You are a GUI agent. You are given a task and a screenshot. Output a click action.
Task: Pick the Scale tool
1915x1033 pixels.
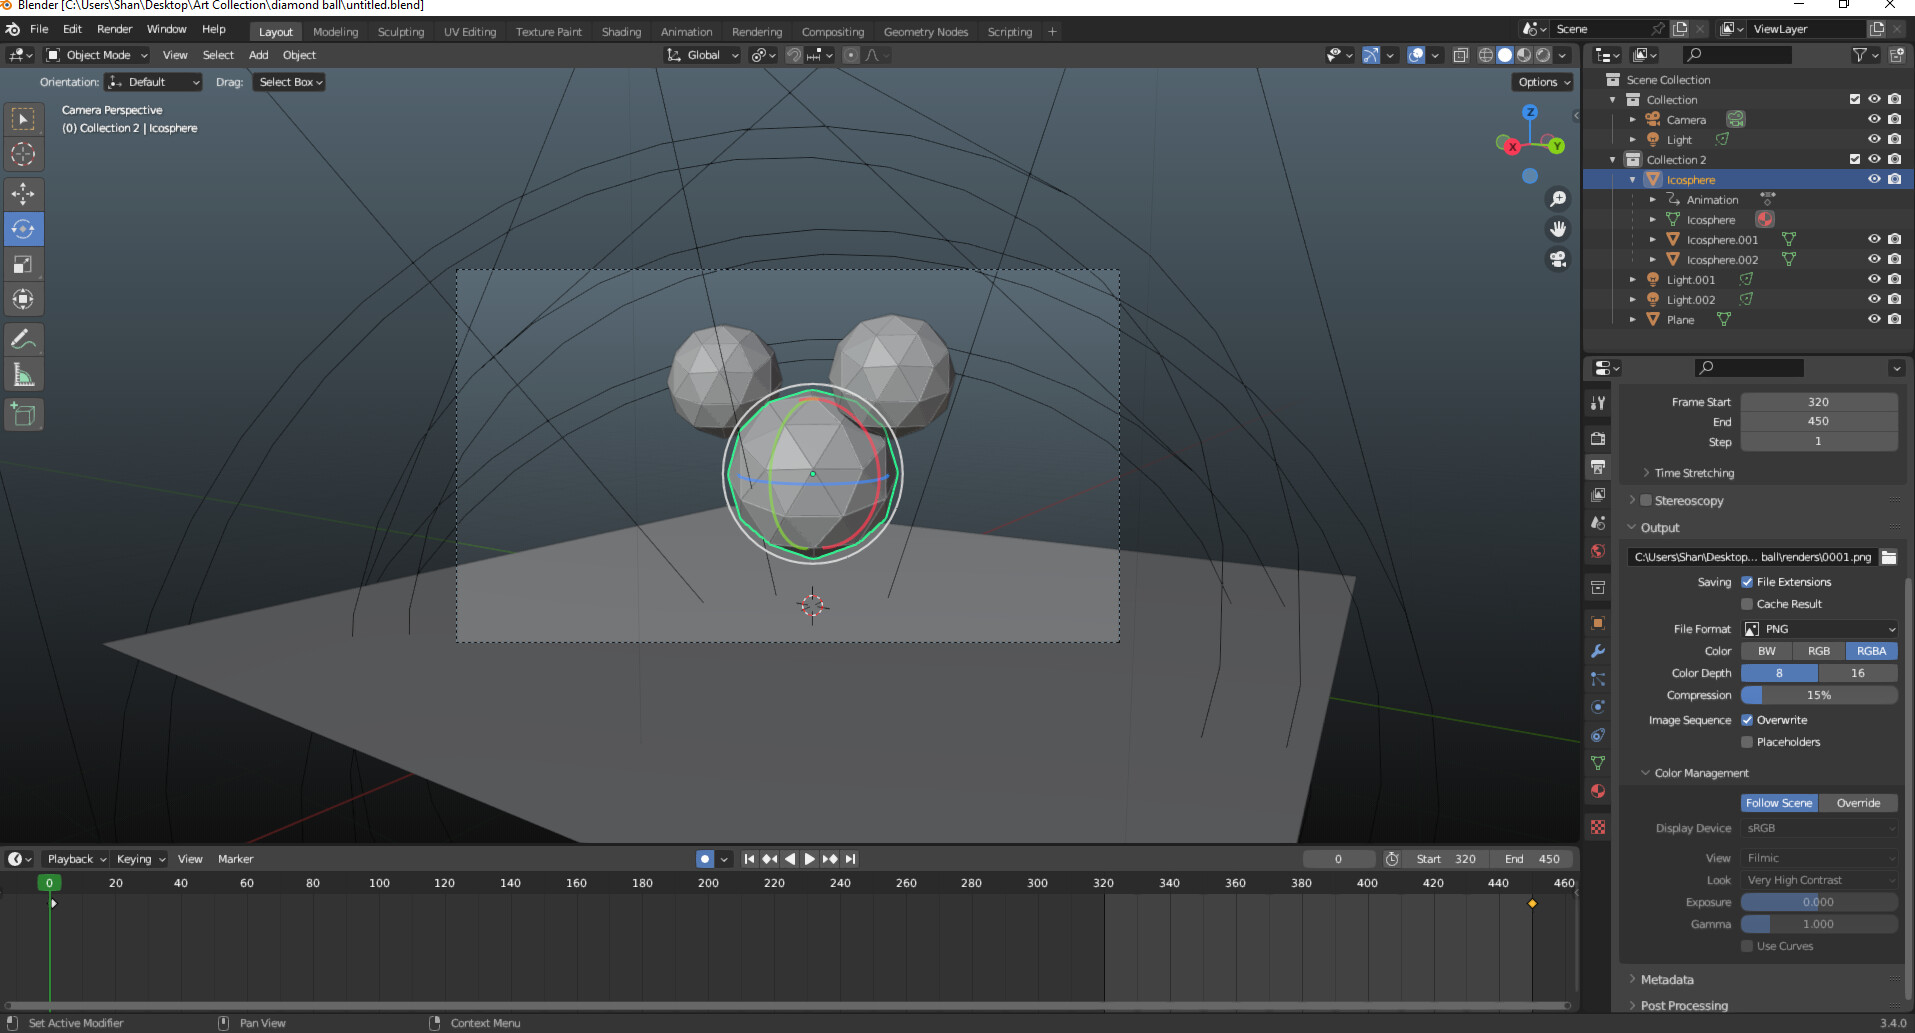pyautogui.click(x=23, y=264)
